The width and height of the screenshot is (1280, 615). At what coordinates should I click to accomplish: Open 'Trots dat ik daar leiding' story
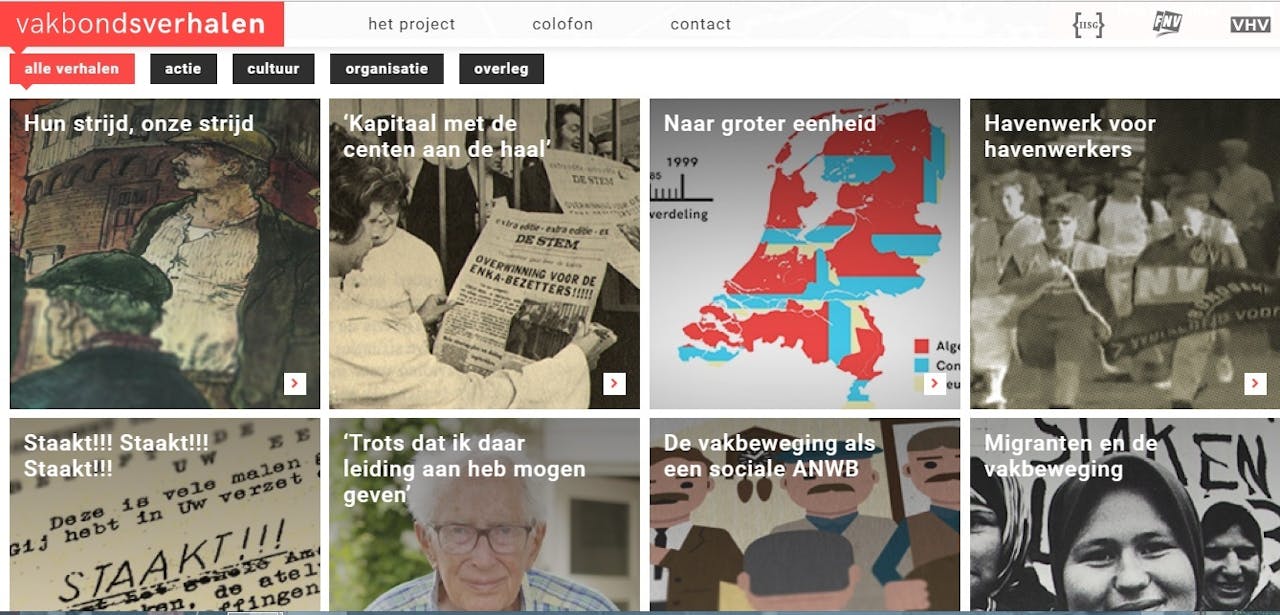pos(485,515)
